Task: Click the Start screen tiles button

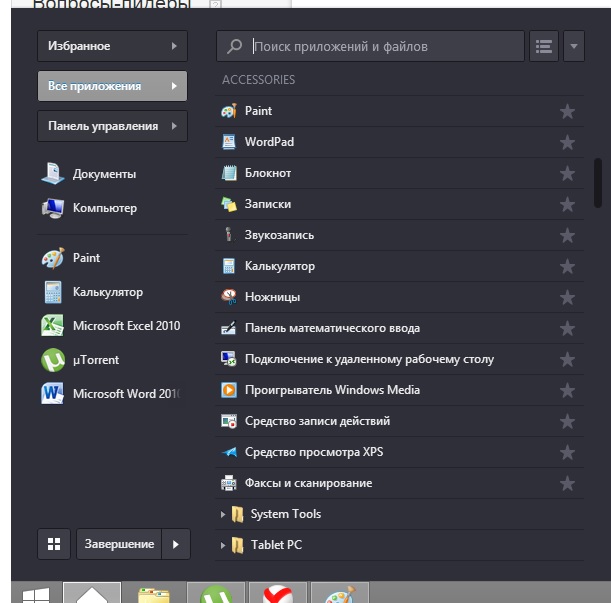Action: tap(54, 544)
